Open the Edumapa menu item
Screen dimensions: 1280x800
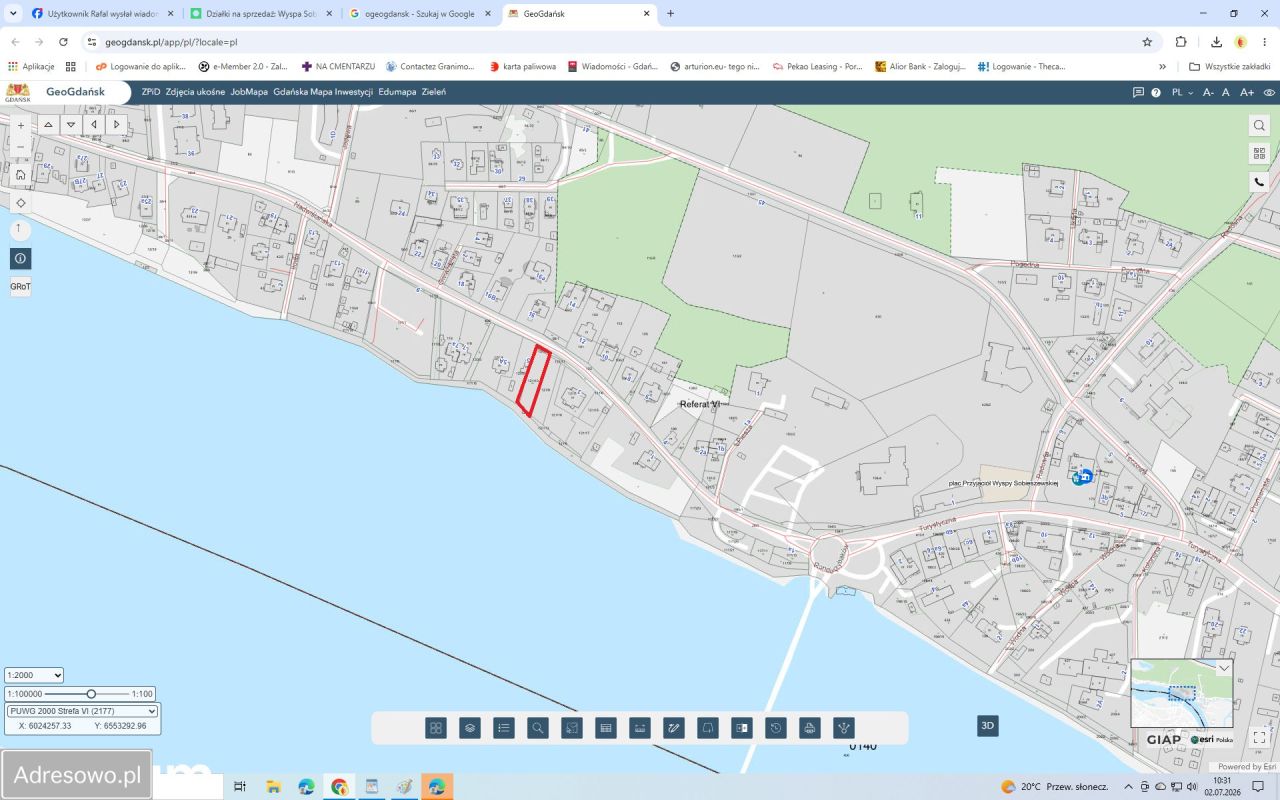[397, 92]
